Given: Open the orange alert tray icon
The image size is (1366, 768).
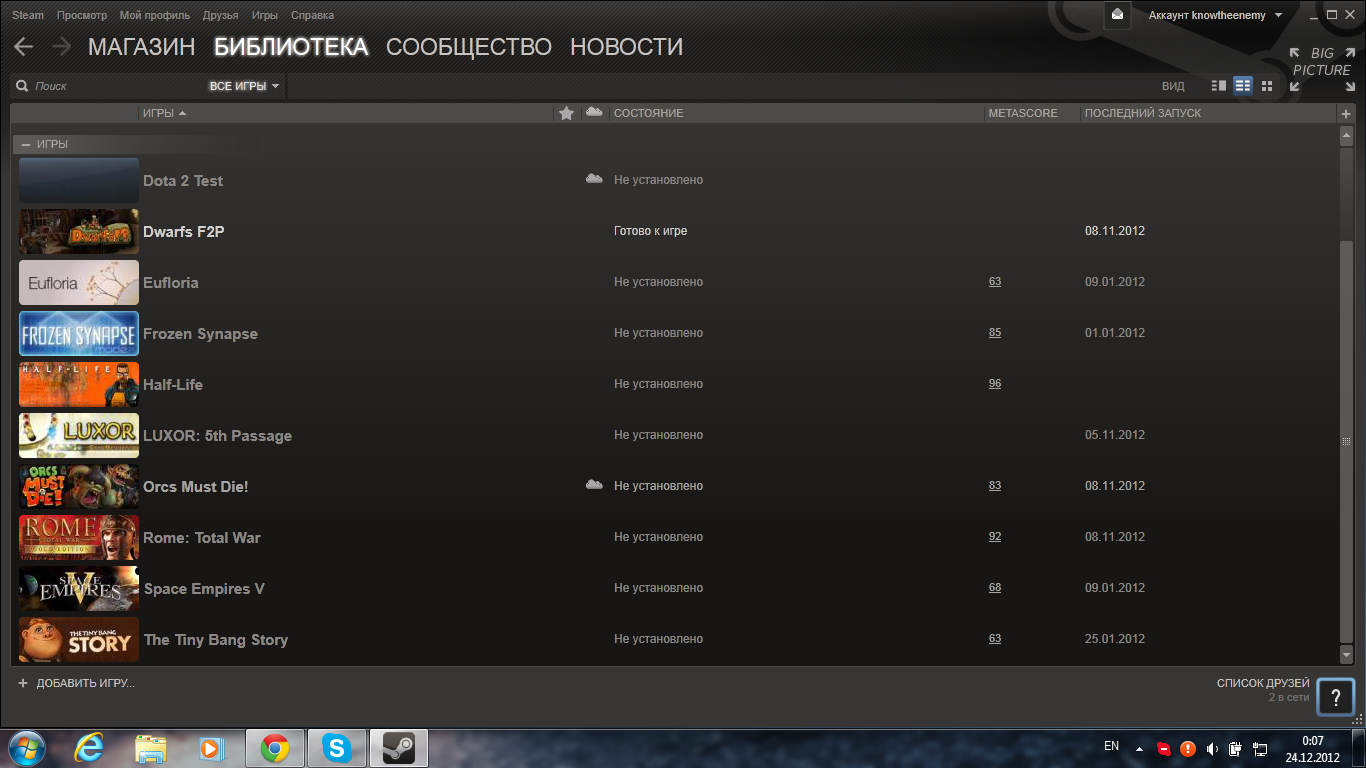Looking at the screenshot, I should (x=1187, y=748).
